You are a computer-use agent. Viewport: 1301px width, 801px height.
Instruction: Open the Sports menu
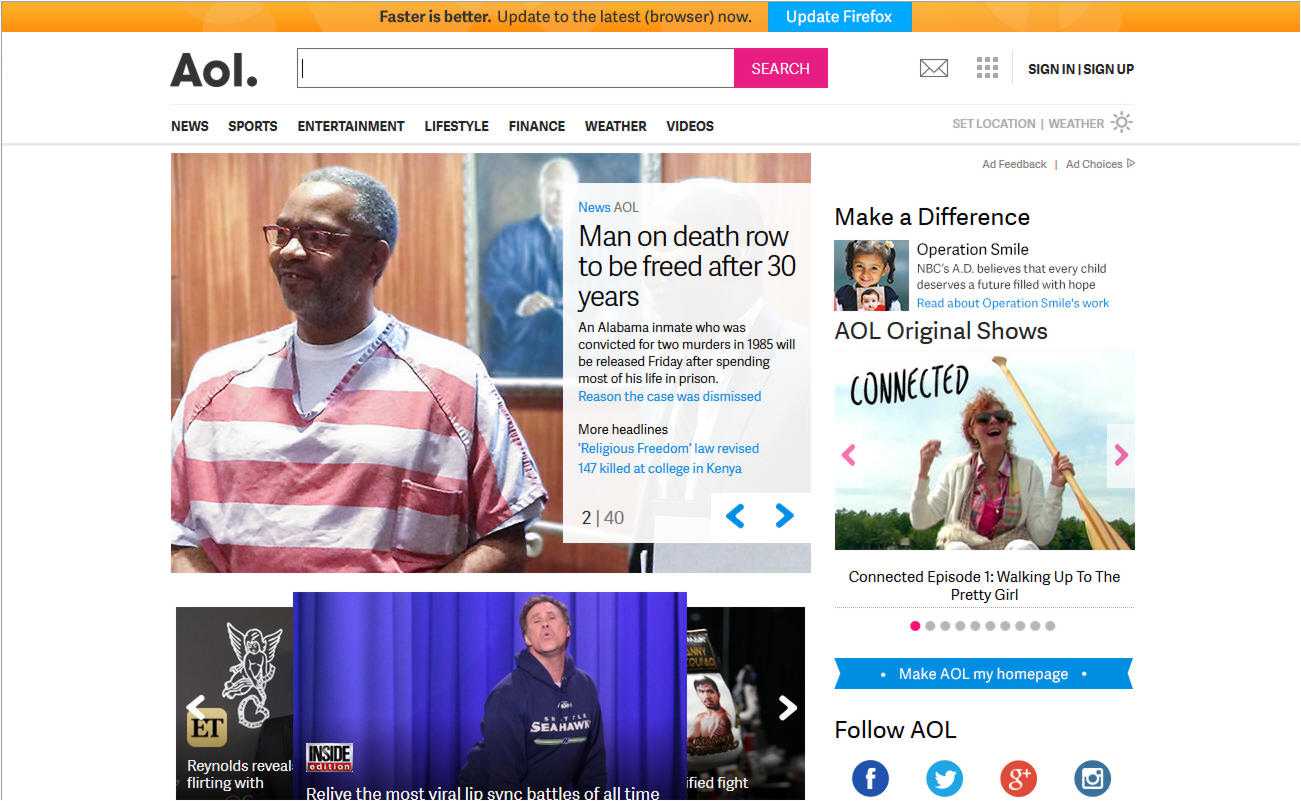253,126
